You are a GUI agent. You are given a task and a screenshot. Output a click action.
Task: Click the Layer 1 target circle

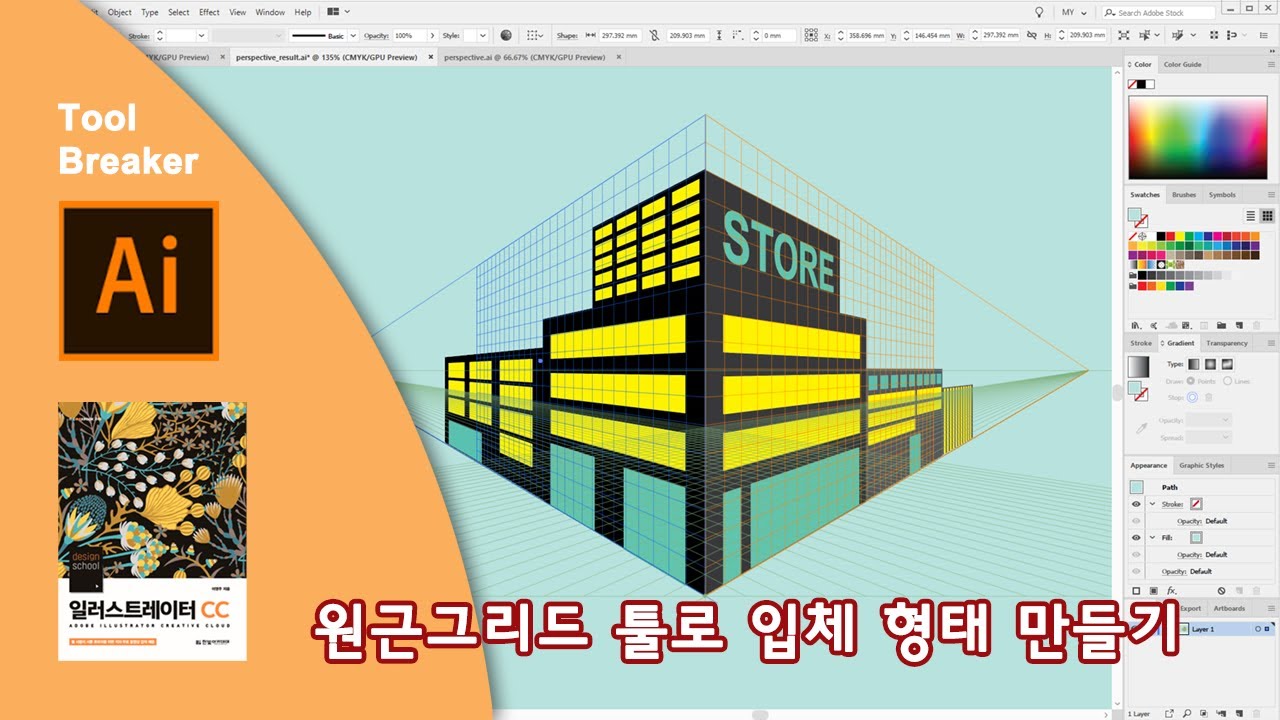(1257, 629)
